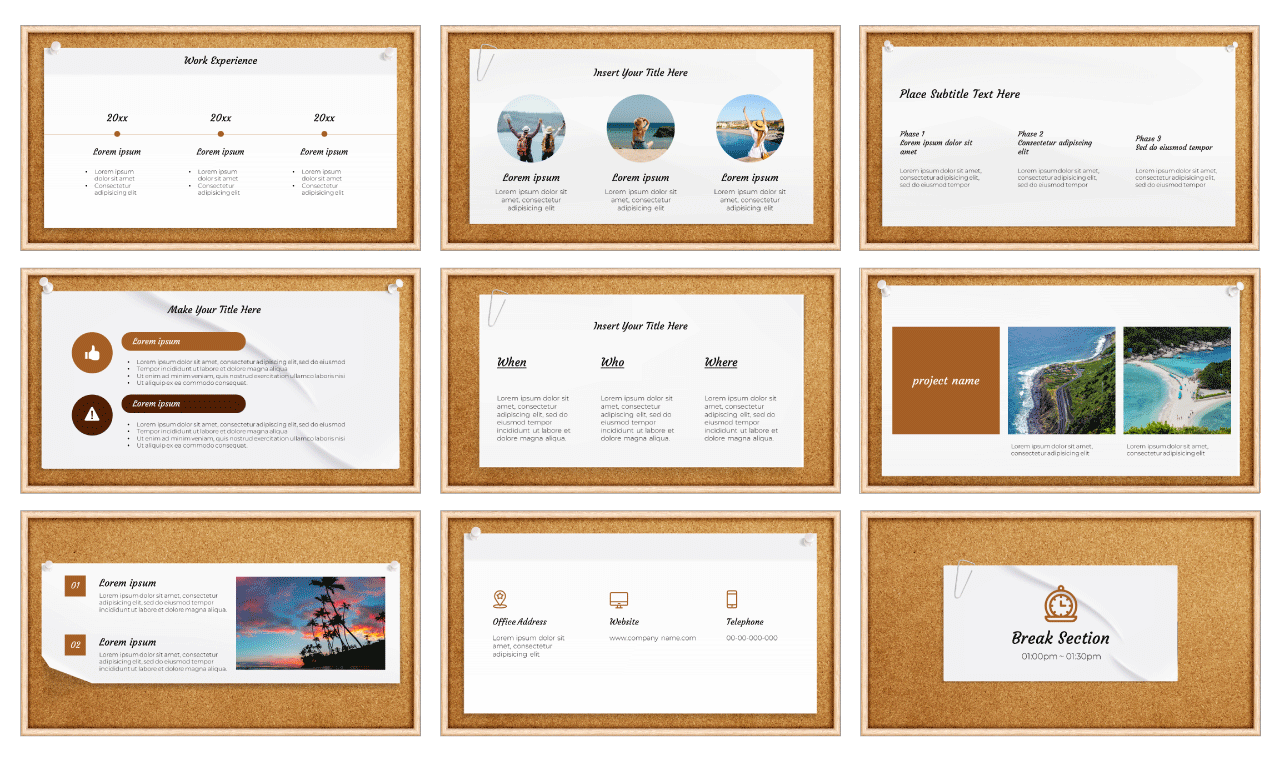The height and width of the screenshot is (760, 1280).
Task: Click the Phase 1 heading text
Action: [x=911, y=134]
